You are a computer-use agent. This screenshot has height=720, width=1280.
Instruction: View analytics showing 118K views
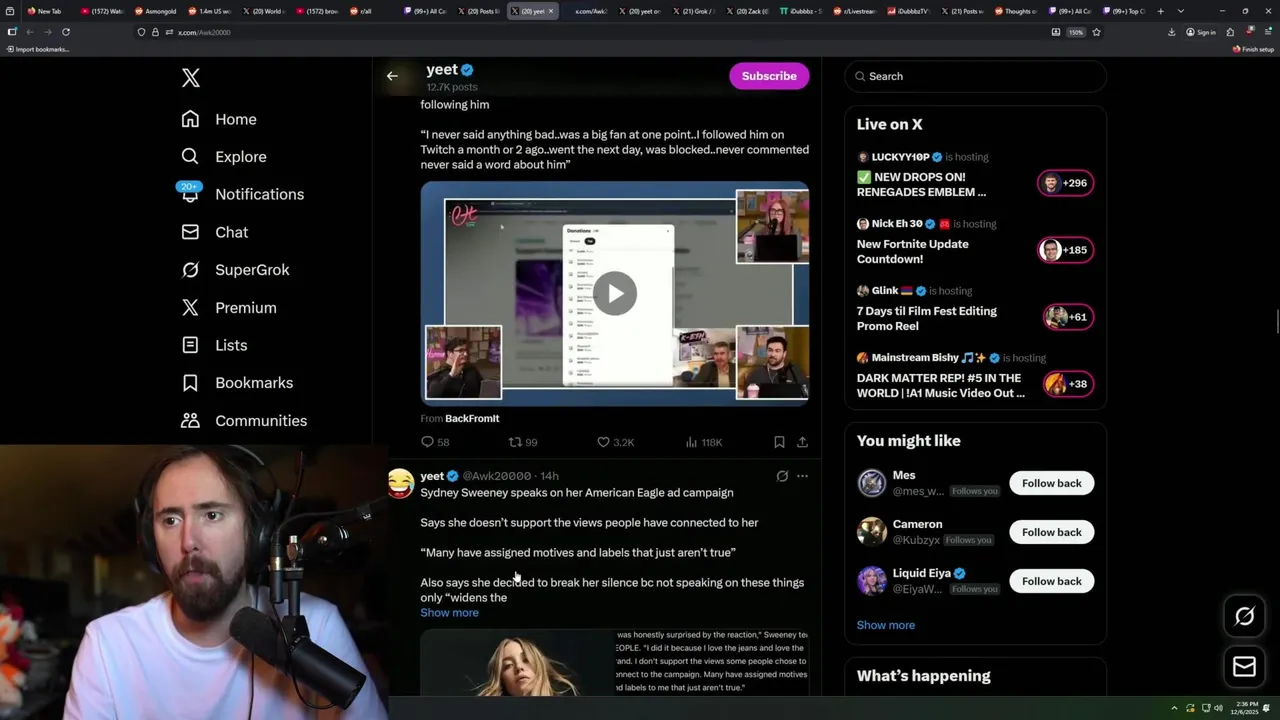704,442
